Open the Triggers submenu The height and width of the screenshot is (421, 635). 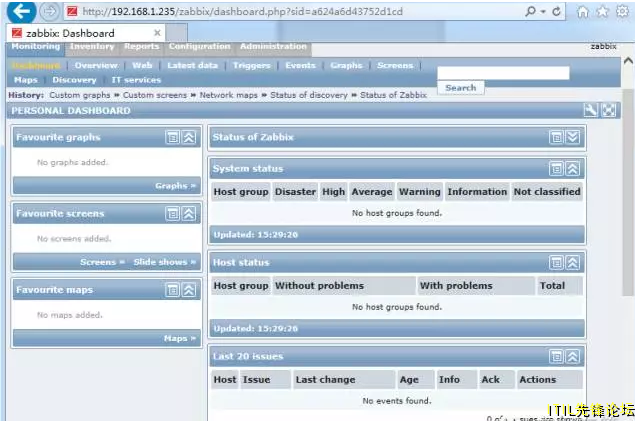[x=251, y=66]
